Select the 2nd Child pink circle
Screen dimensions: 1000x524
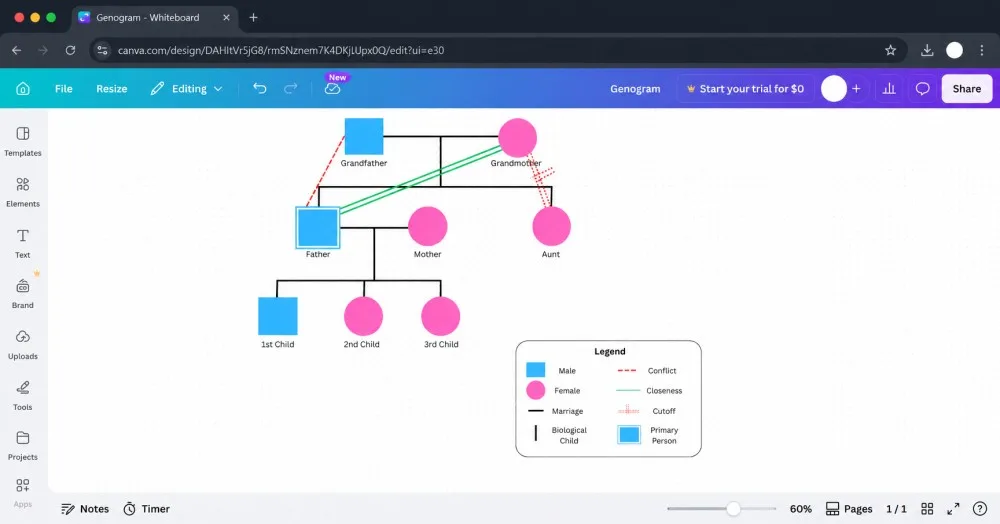(364, 316)
